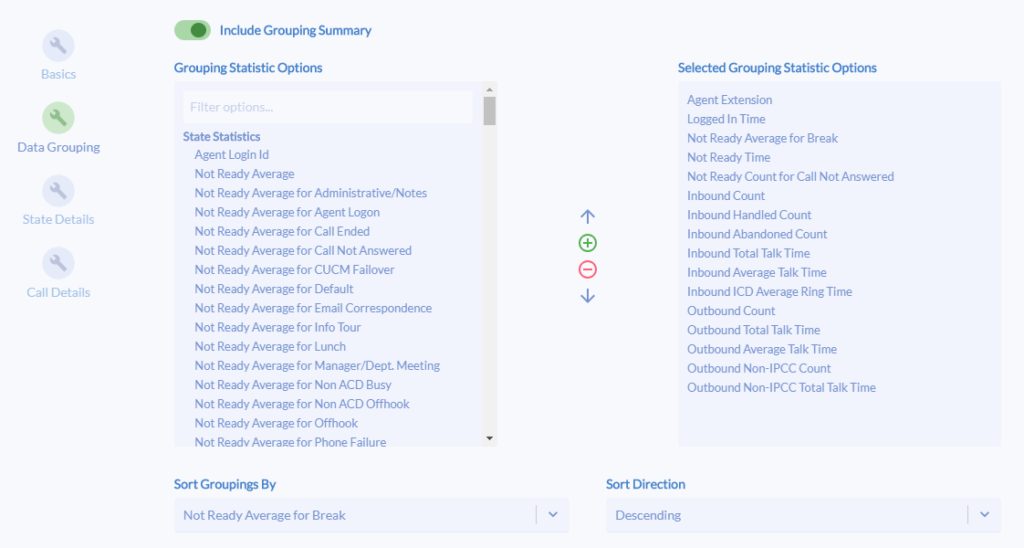Click the options list scroll-up arrow
The image size is (1024, 548).
coord(490,89)
